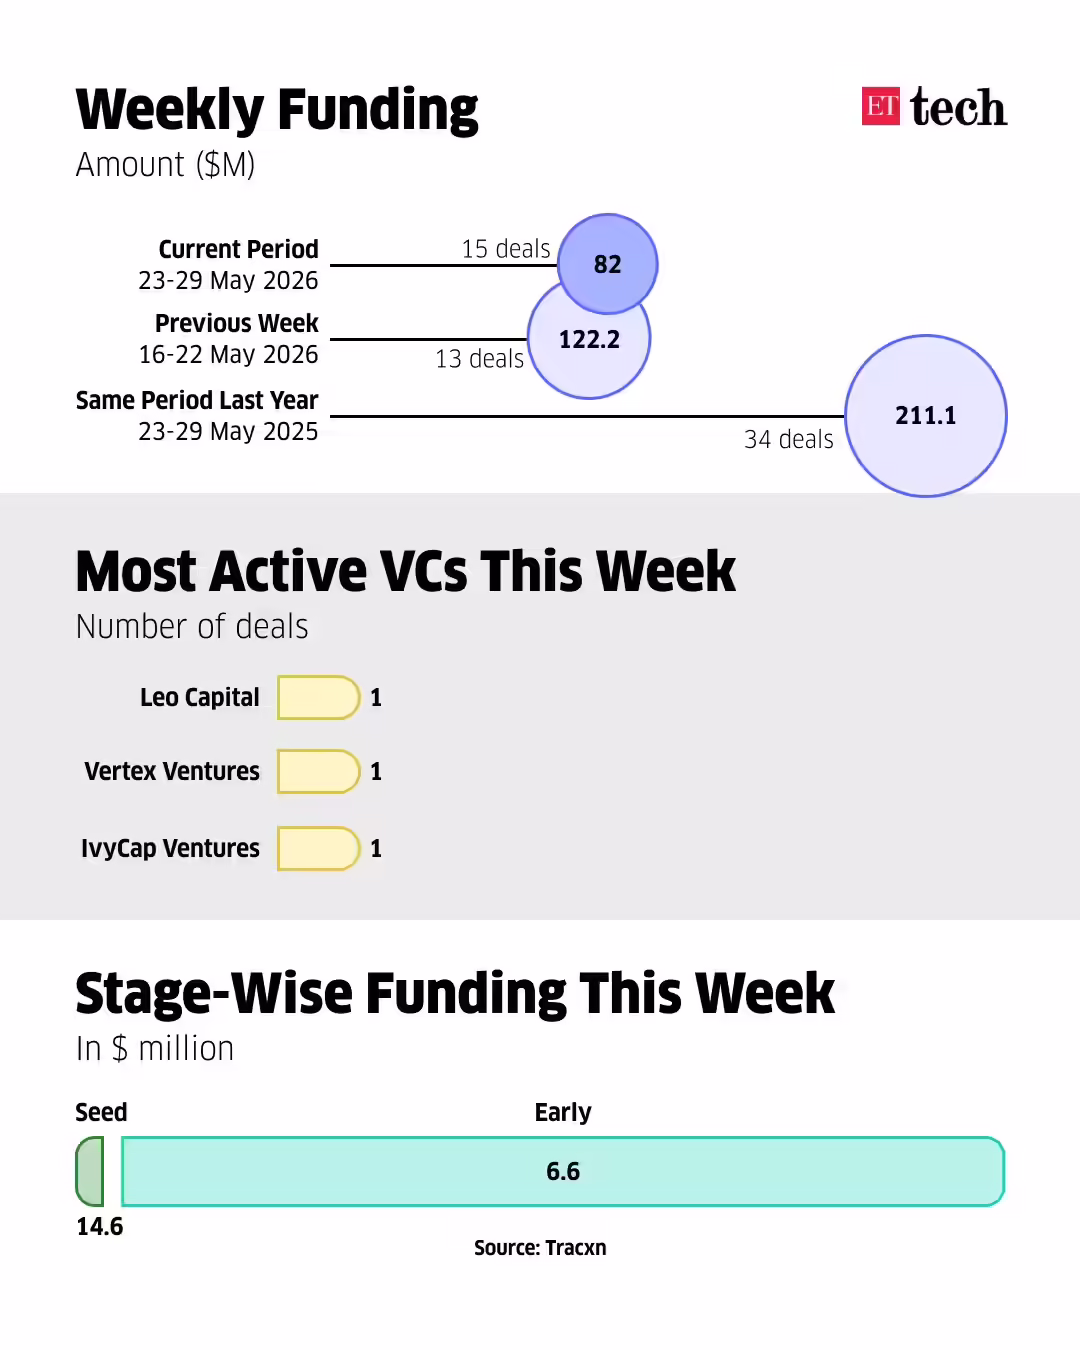Click the 15 deals text
This screenshot has width=1080, height=1350.
506,248
